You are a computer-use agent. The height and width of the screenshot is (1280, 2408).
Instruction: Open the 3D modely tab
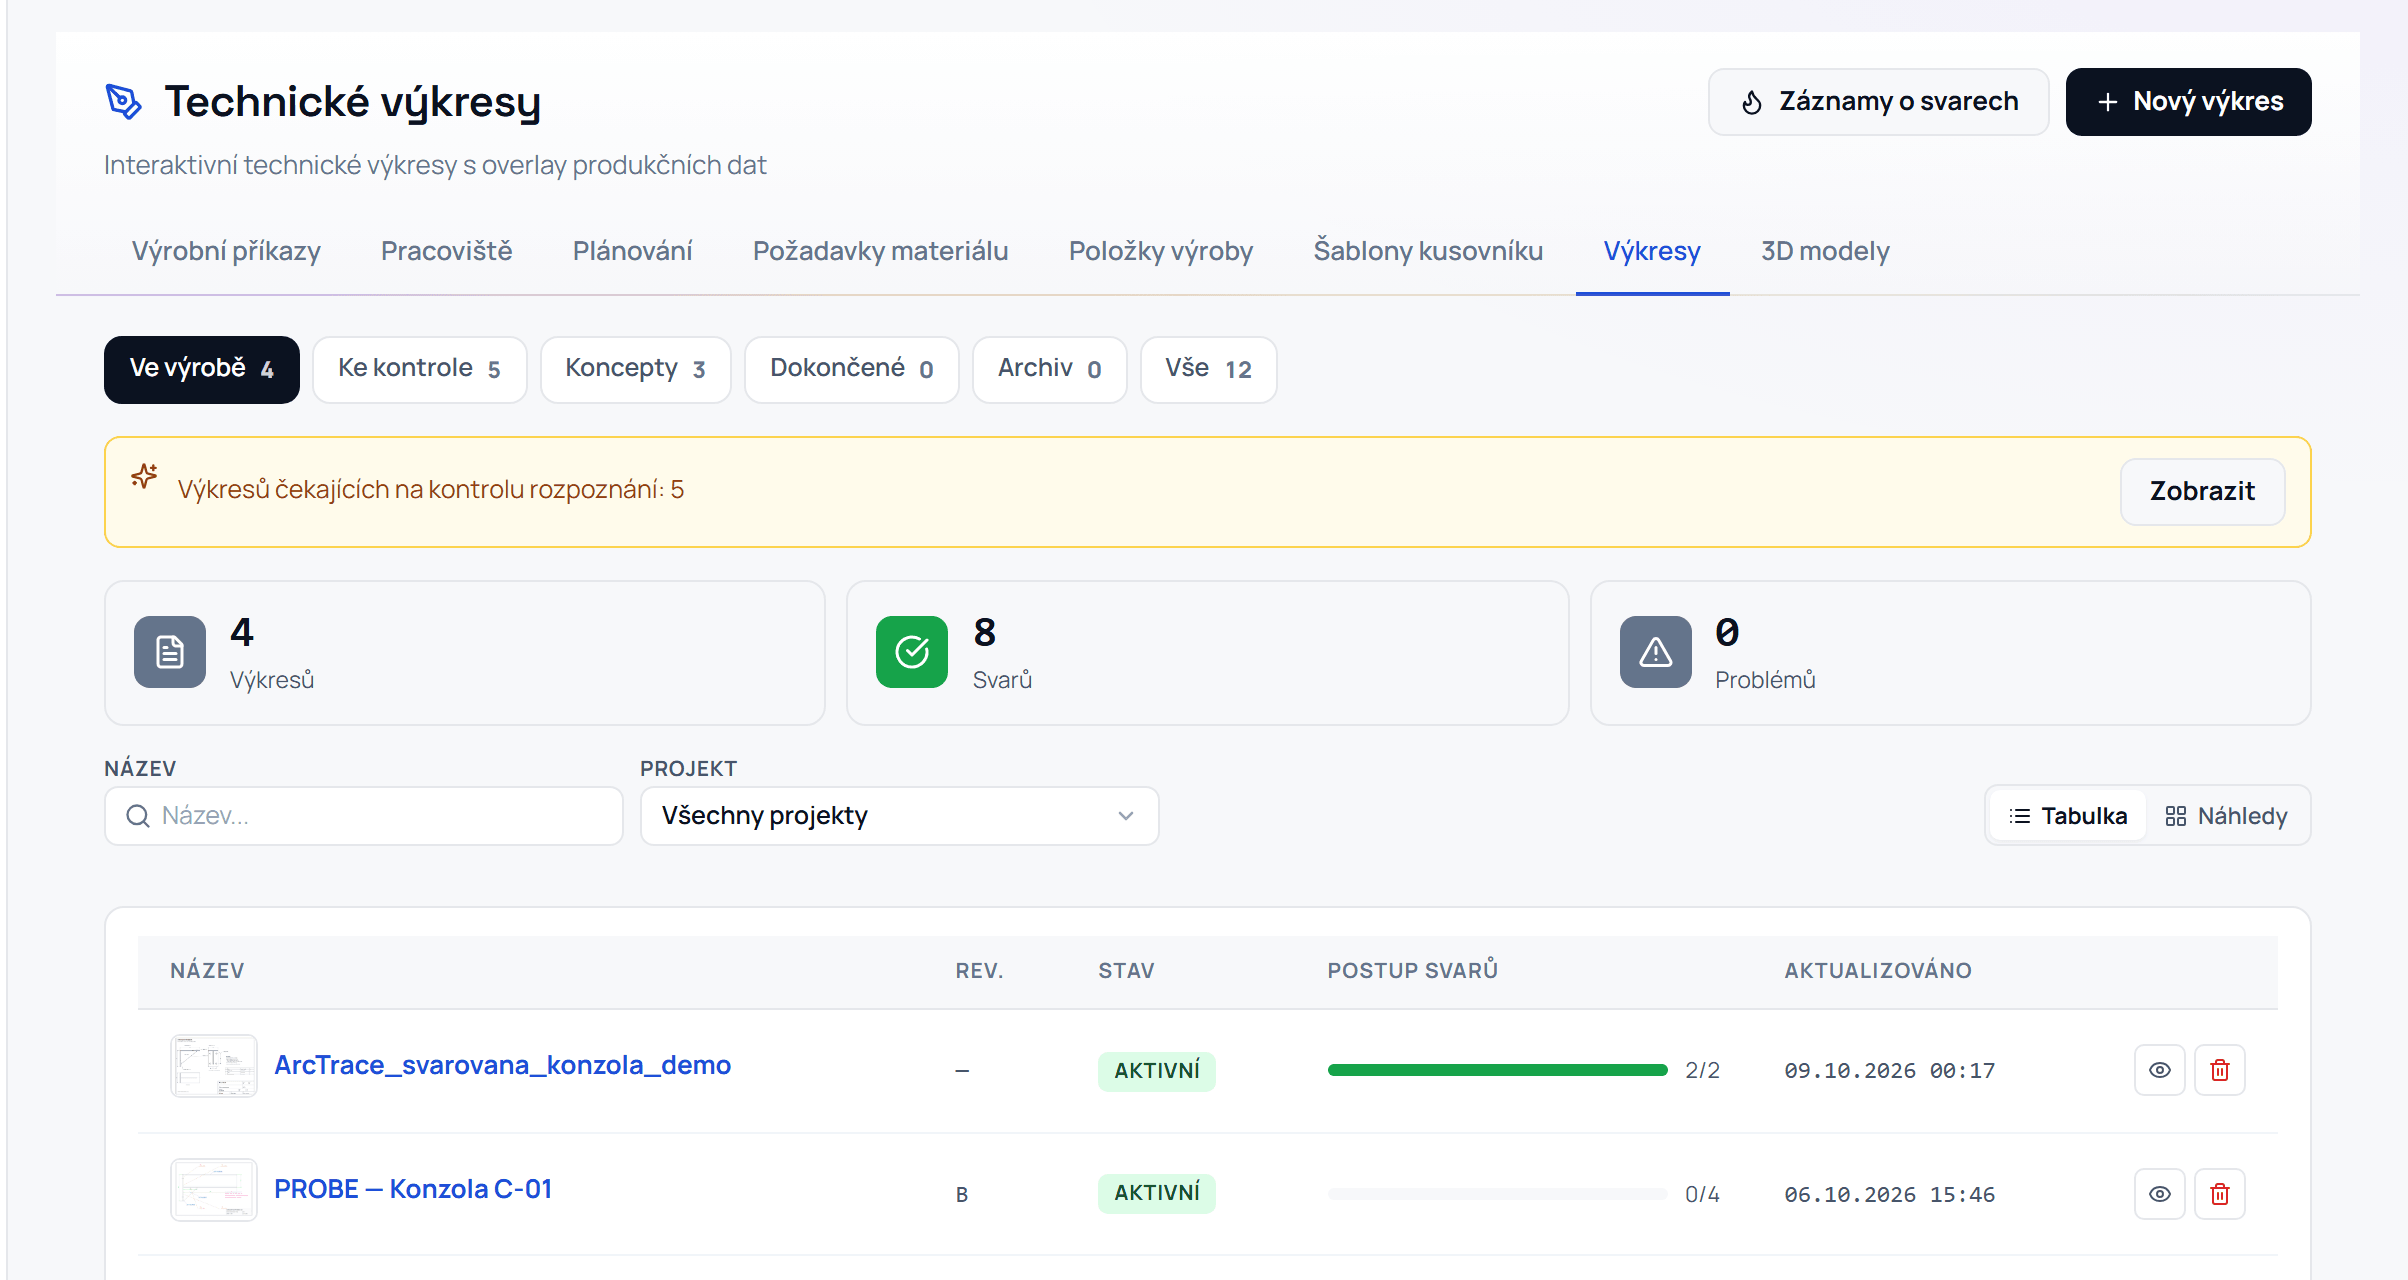point(1825,251)
